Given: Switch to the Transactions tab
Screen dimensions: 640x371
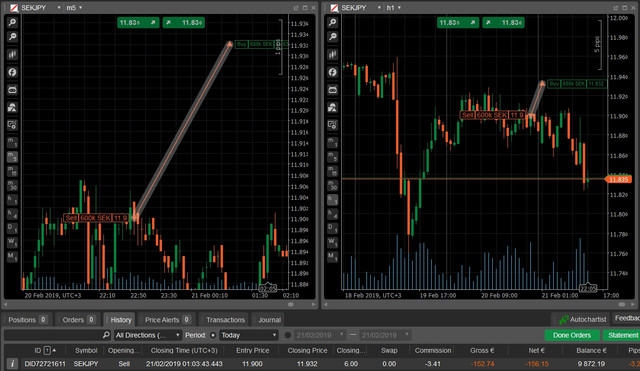Looking at the screenshot, I should (225, 320).
